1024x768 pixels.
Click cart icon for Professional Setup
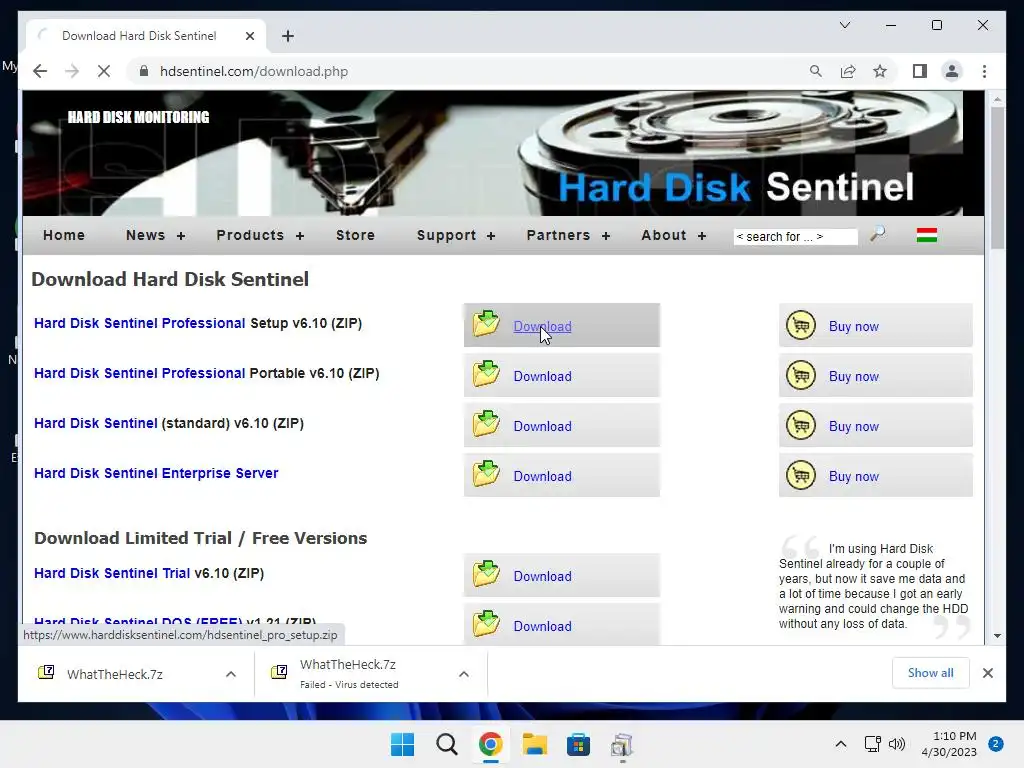[x=801, y=325]
